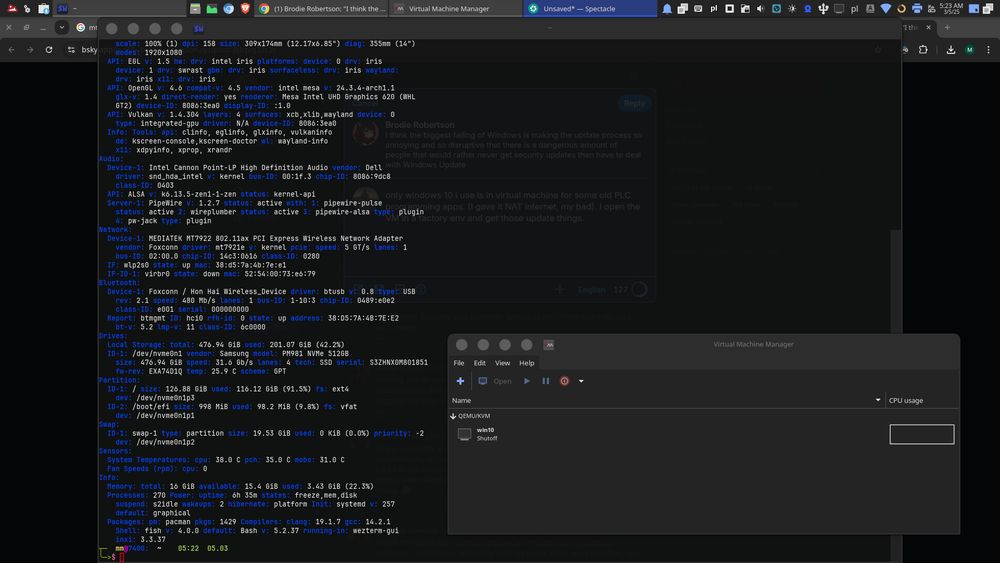1000x563 pixels.
Task: Launch the Brave browser icon in panel
Action: click(x=245, y=9)
